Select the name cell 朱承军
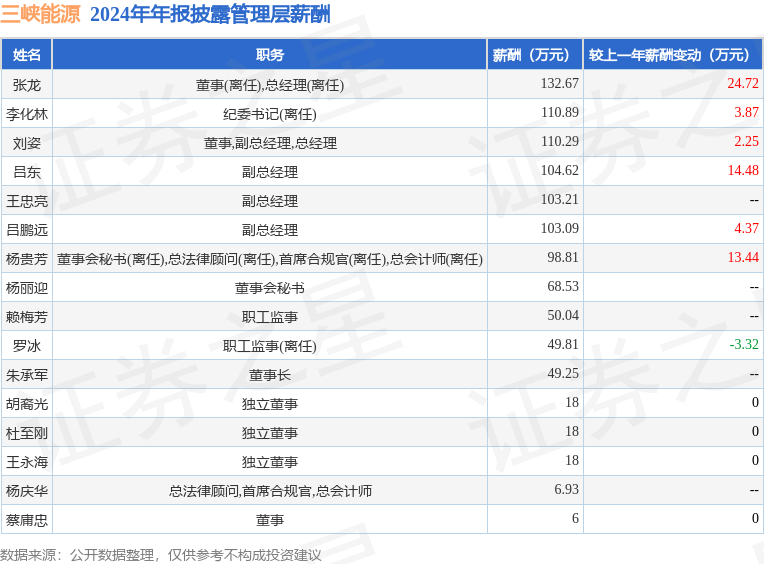This screenshot has height=564, width=764. click(27, 375)
